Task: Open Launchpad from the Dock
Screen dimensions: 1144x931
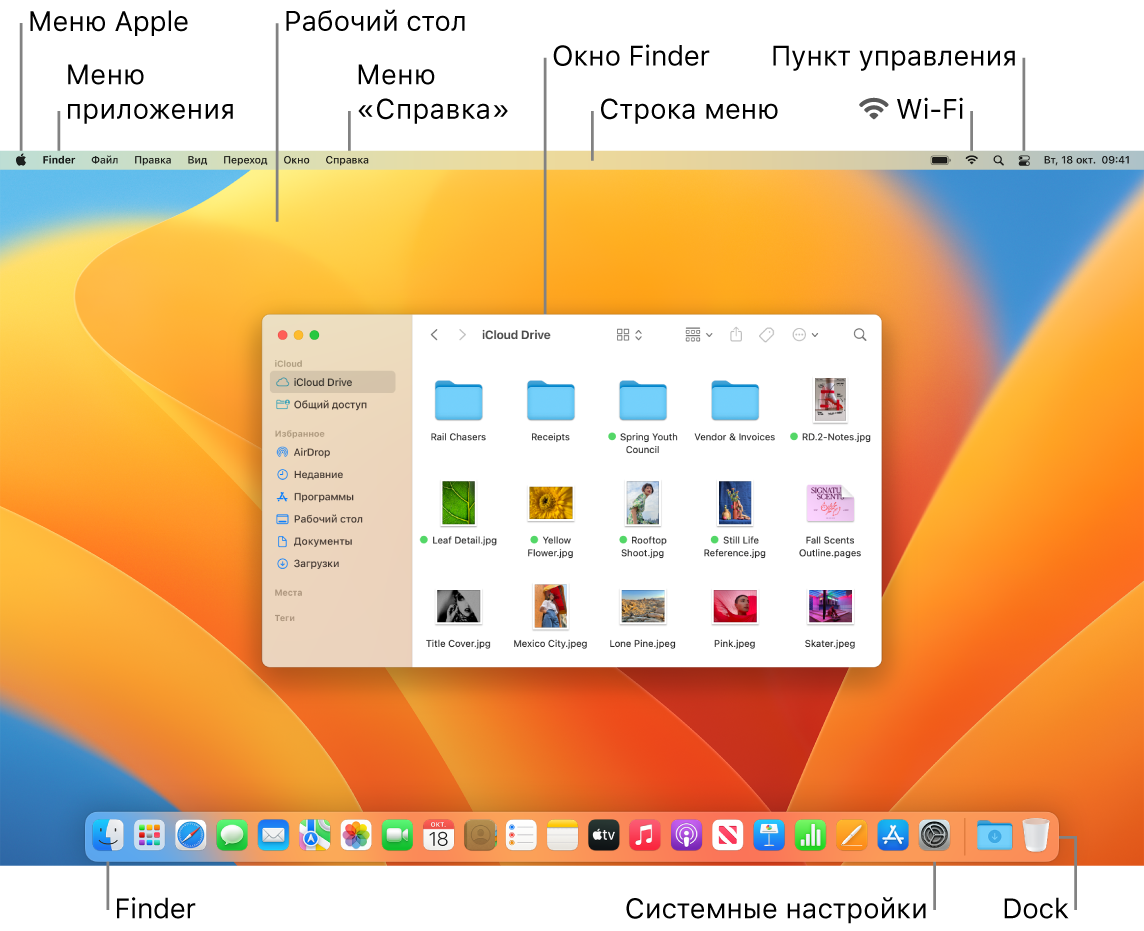Action: (149, 836)
